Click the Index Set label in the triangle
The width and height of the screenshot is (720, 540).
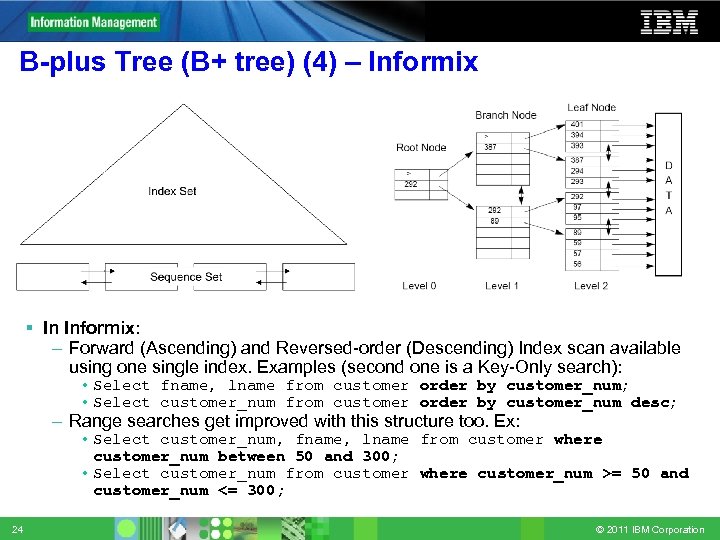[x=172, y=191]
